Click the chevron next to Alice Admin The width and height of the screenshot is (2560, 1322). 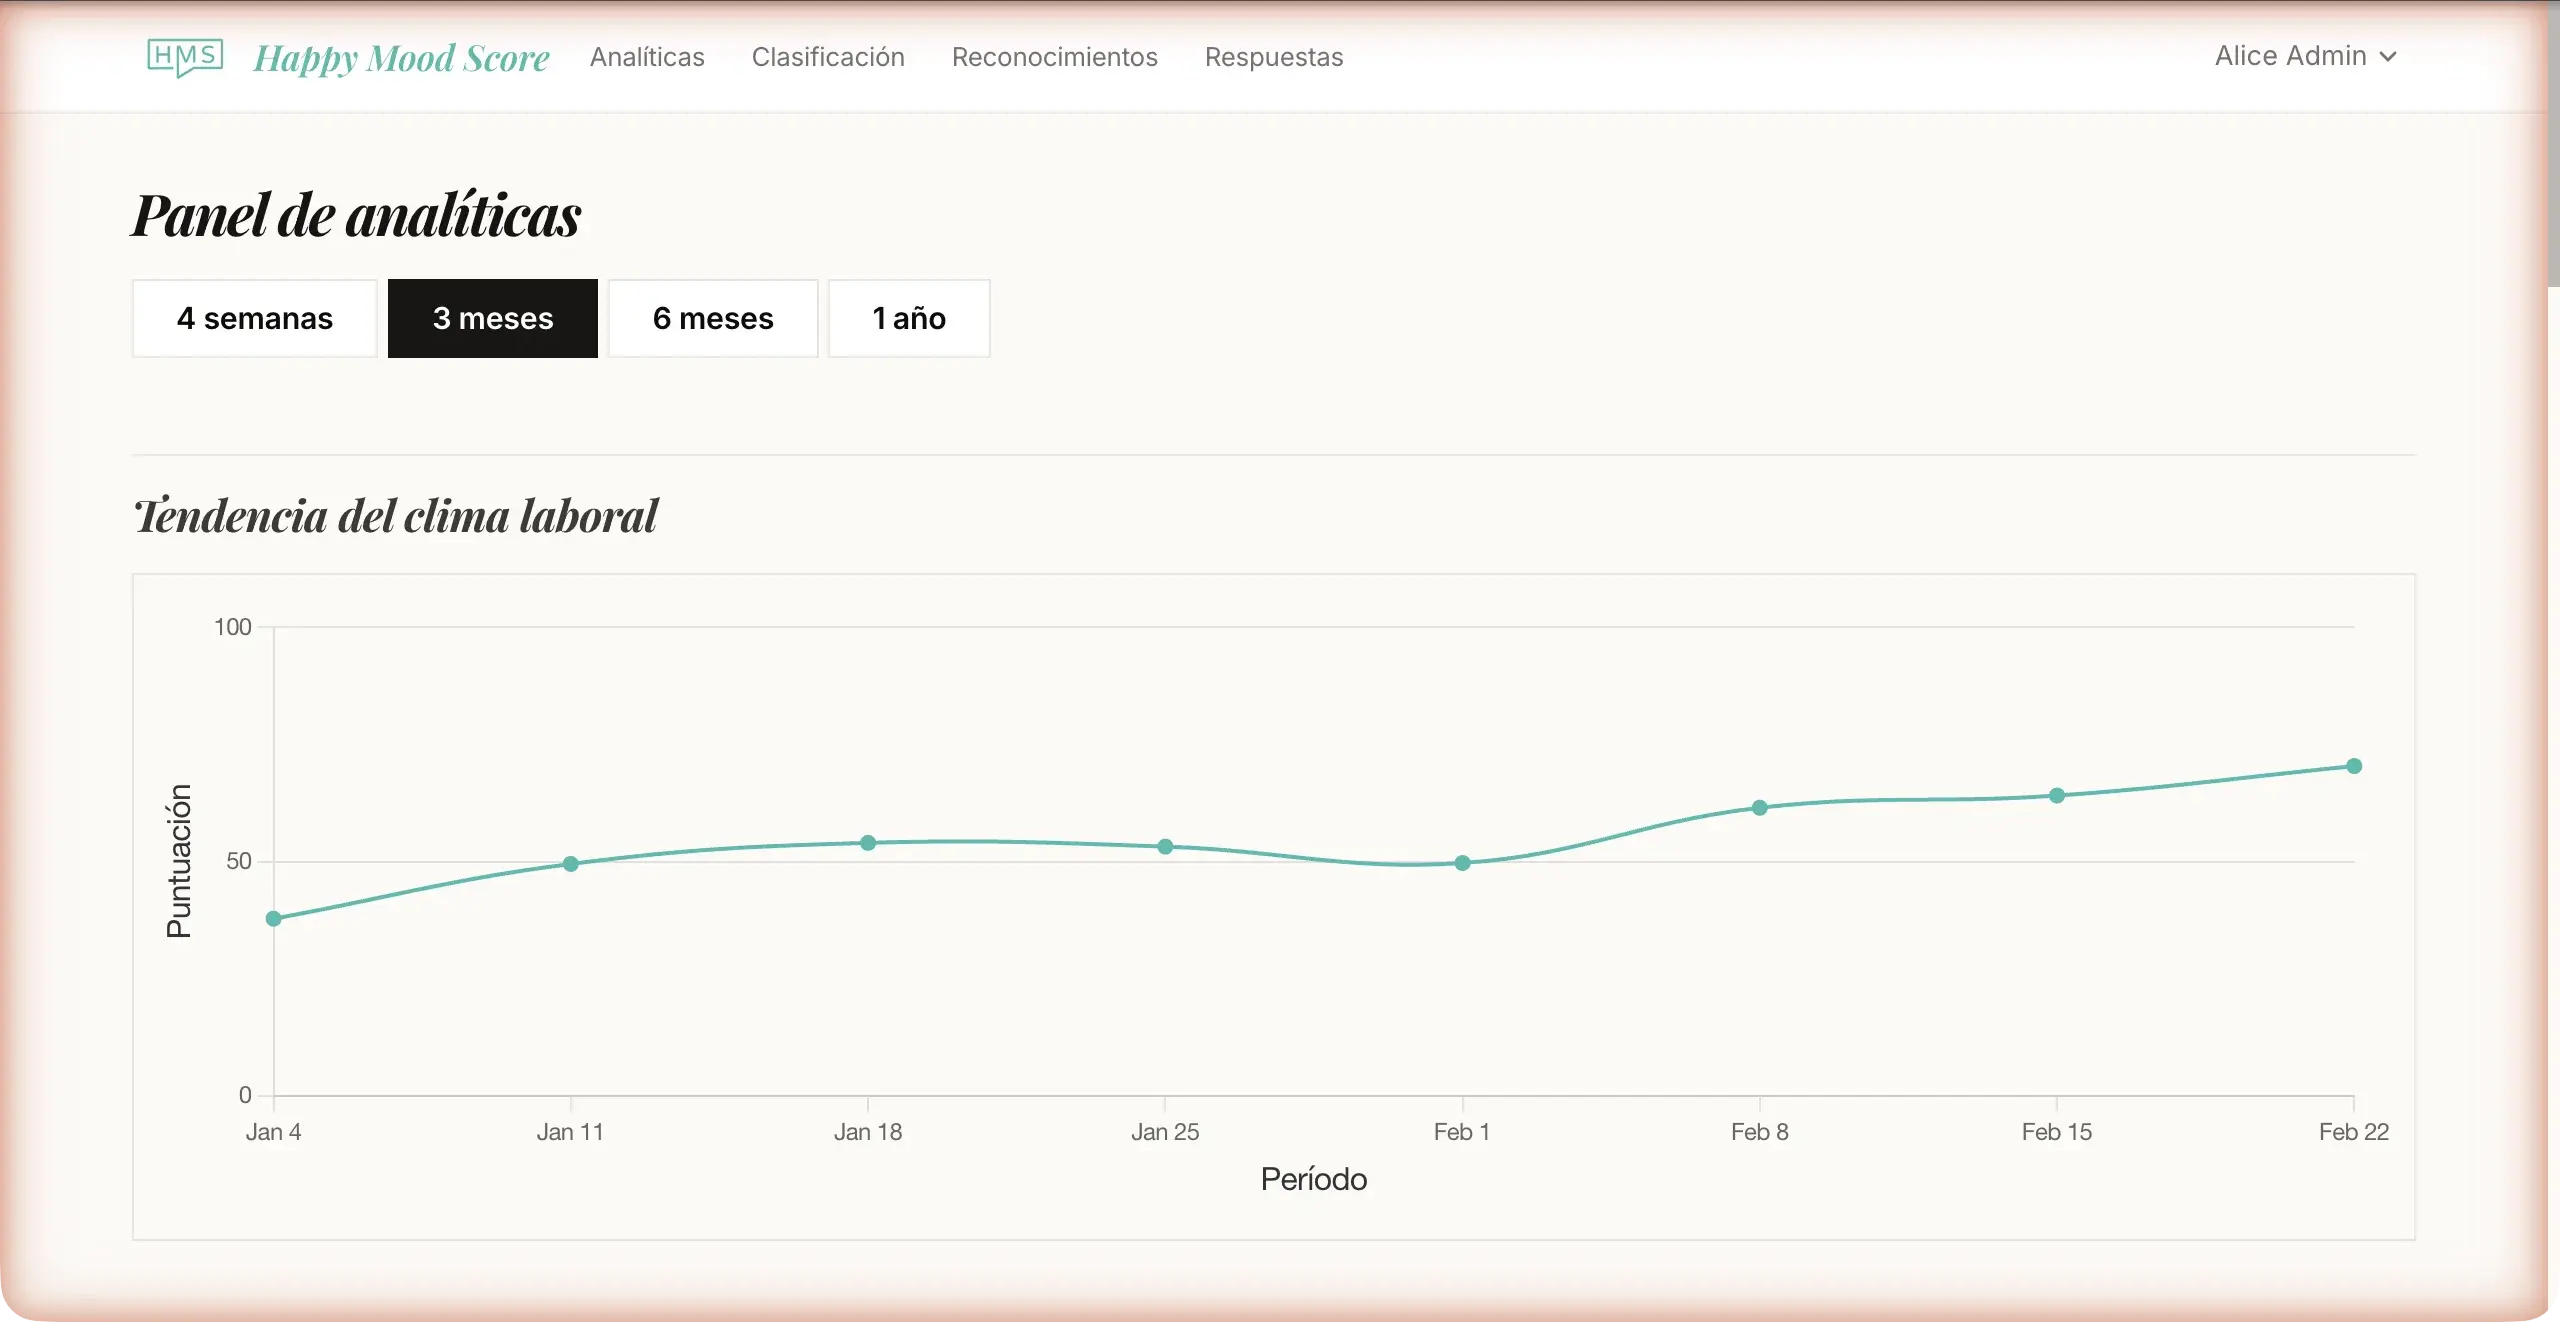tap(2388, 57)
